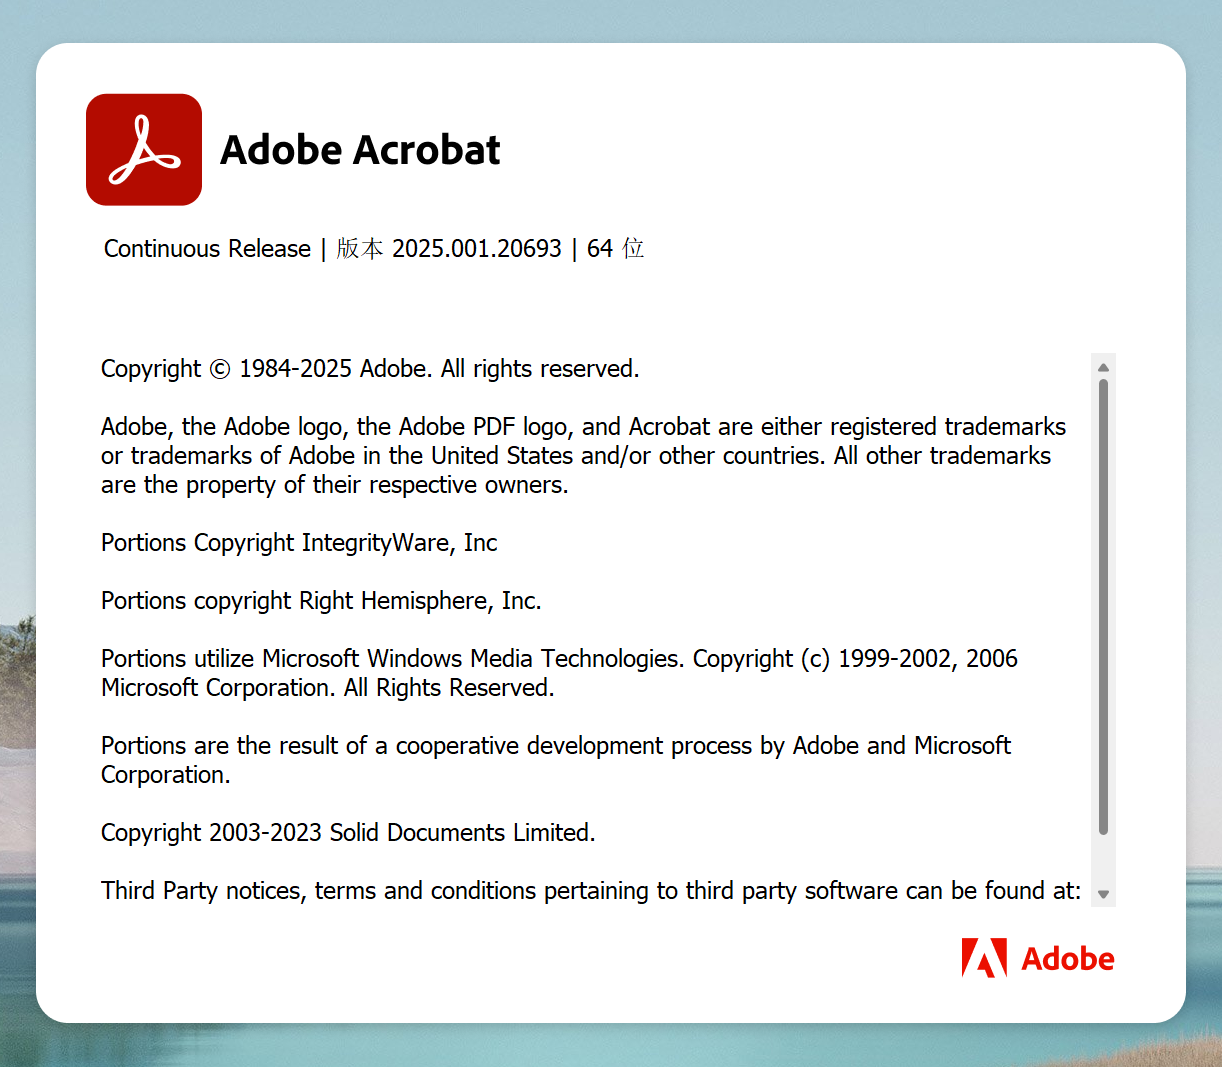The height and width of the screenshot is (1067, 1222).
Task: Click the "64 位" architecture text
Action: [x=615, y=248]
